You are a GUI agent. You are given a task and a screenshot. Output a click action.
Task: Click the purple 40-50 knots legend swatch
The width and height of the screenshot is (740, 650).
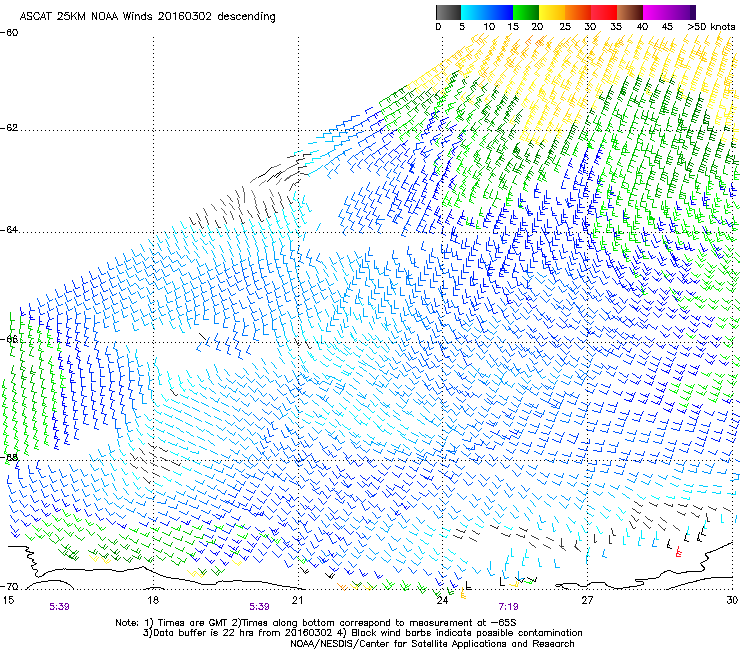(669, 12)
